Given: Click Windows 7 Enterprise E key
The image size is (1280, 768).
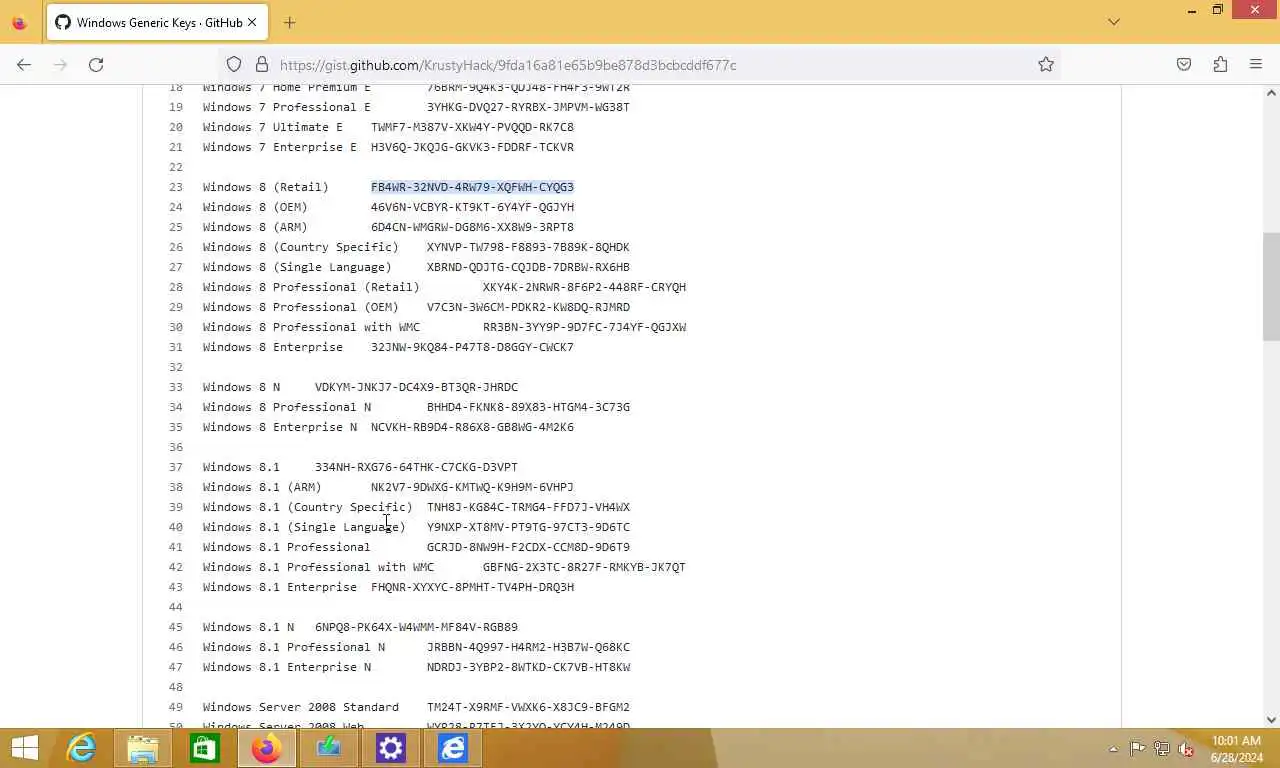Looking at the screenshot, I should (472, 147).
